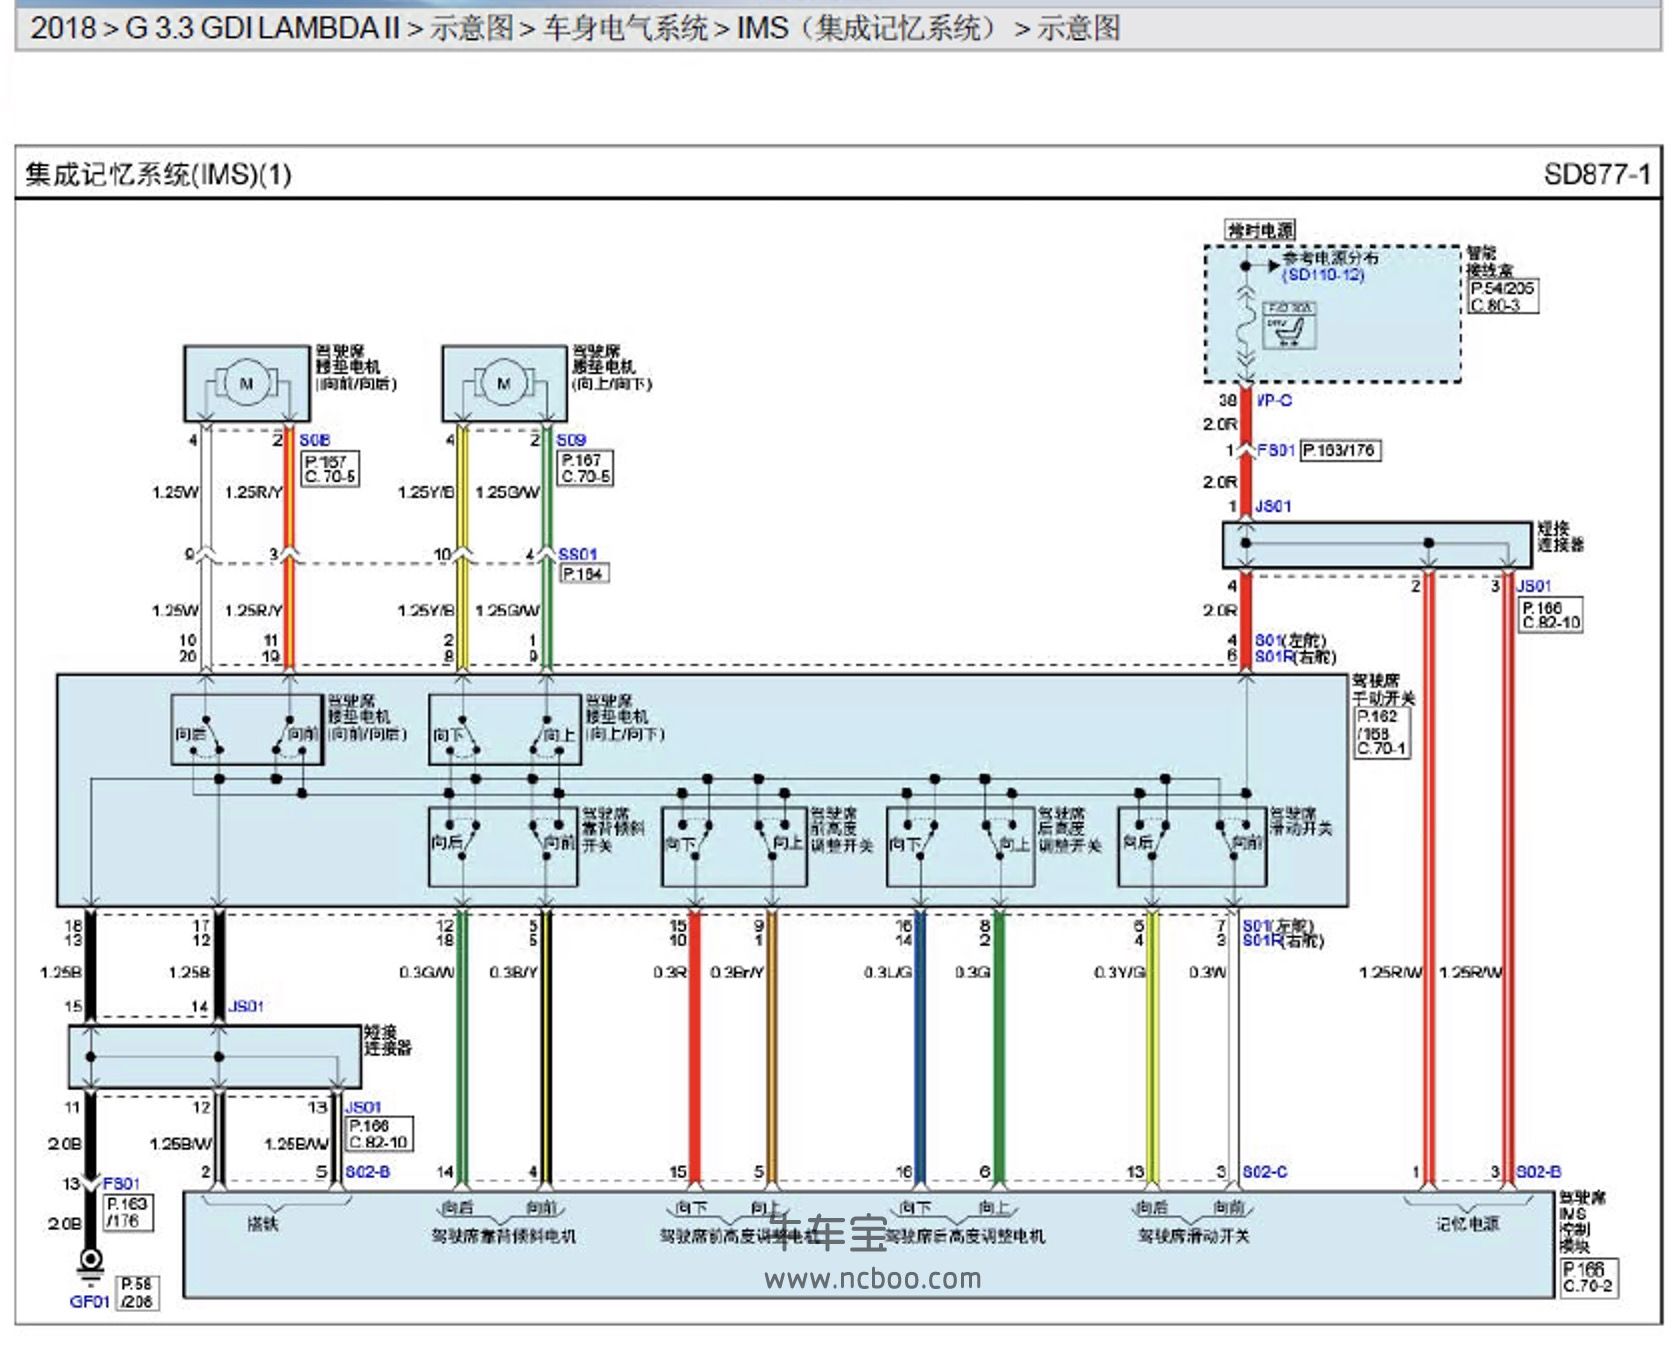Select the 记忆电源 label
This screenshot has height=1350, width=1680.
[1468, 1224]
